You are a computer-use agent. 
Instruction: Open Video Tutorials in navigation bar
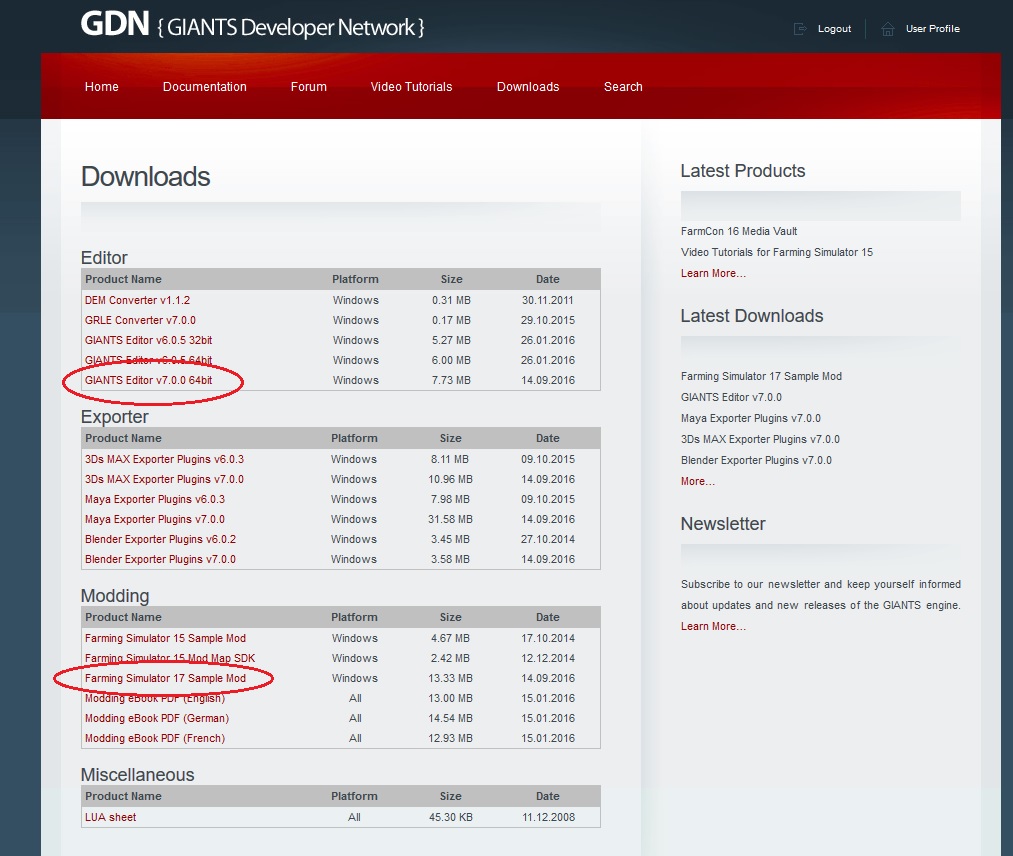412,87
